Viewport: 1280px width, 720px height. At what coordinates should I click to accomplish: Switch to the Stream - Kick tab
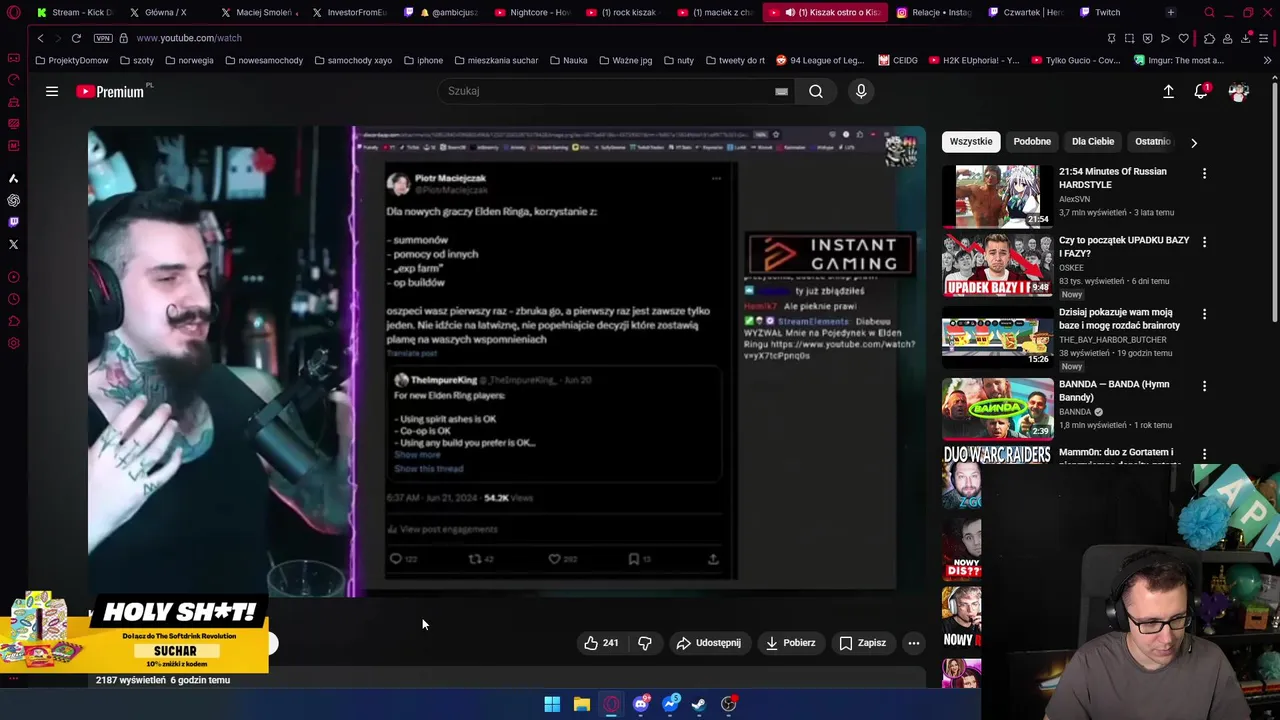pyautogui.click(x=75, y=12)
